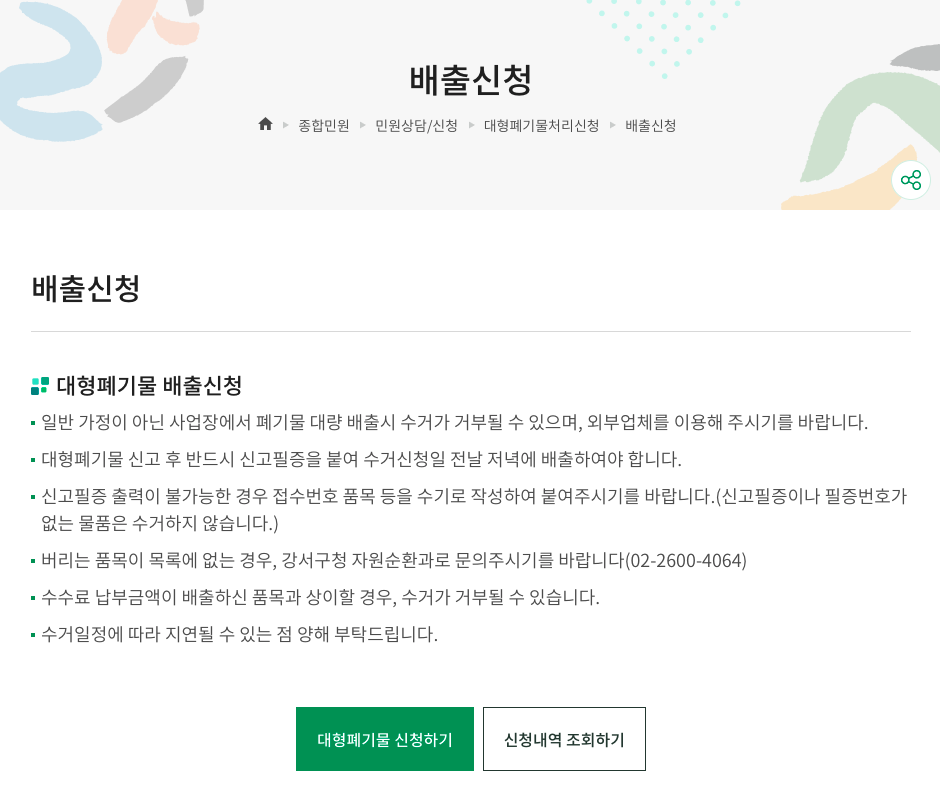This screenshot has height=786, width=940.
Task: Click the 대형폐기물 배출신청 section heading
Action: point(151,385)
